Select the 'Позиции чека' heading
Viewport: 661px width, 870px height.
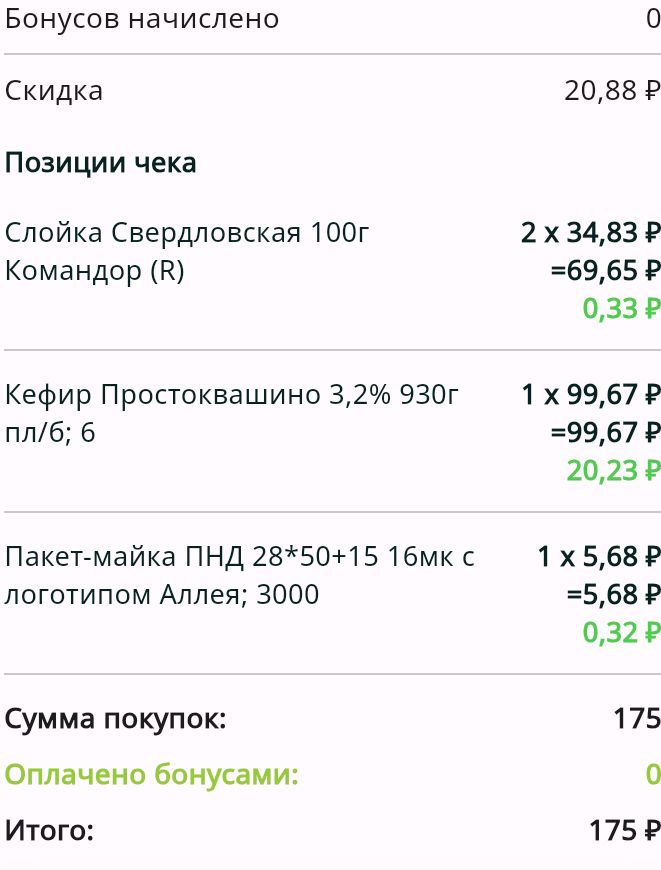click(100, 163)
